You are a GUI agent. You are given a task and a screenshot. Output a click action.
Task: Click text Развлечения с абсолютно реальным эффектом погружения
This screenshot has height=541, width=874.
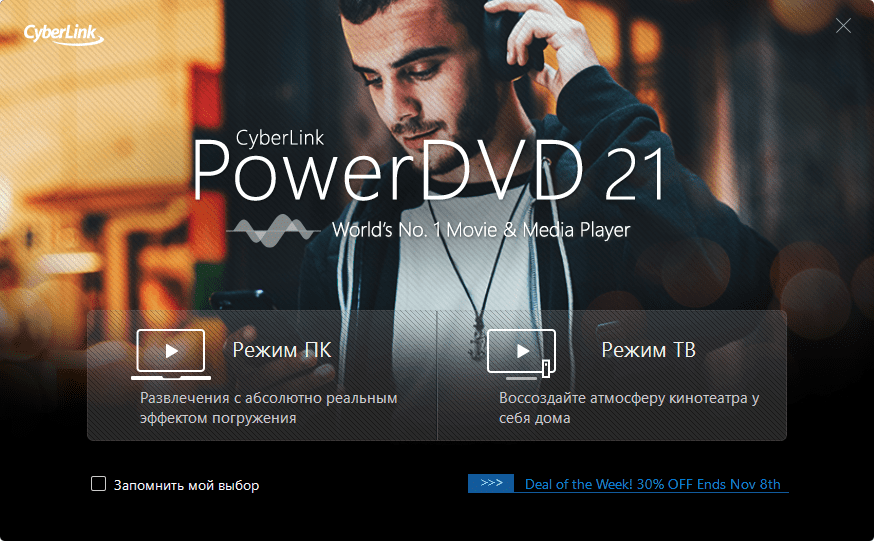pos(269,408)
